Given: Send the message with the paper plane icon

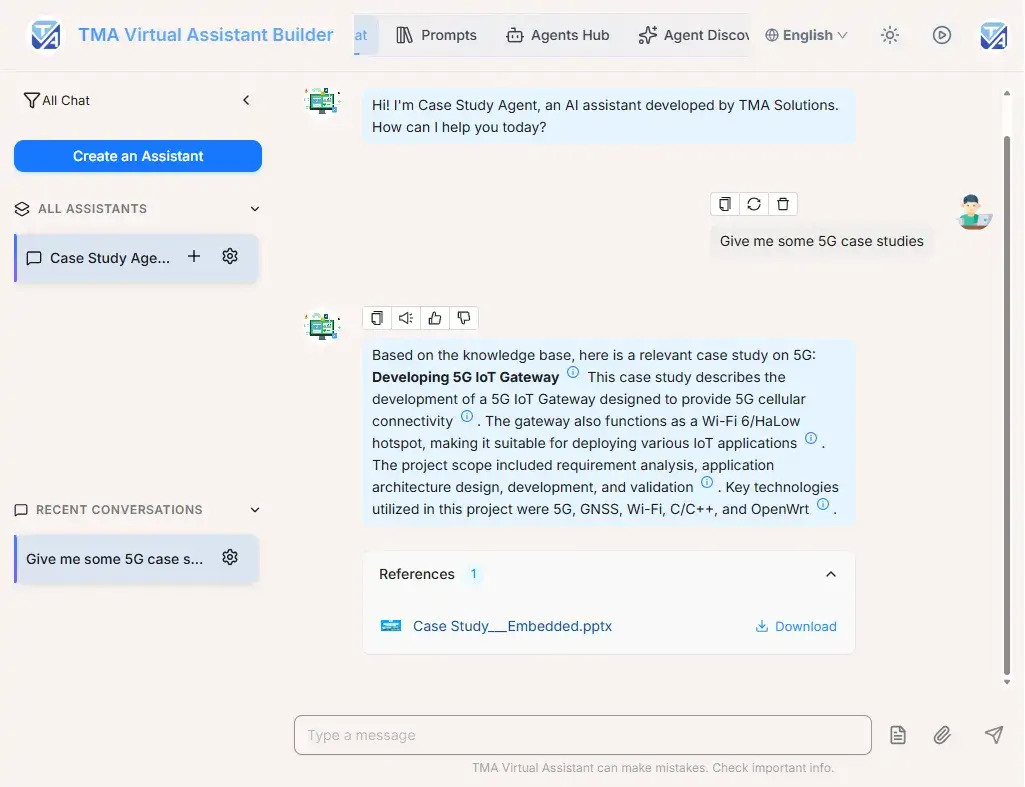Looking at the screenshot, I should point(994,734).
